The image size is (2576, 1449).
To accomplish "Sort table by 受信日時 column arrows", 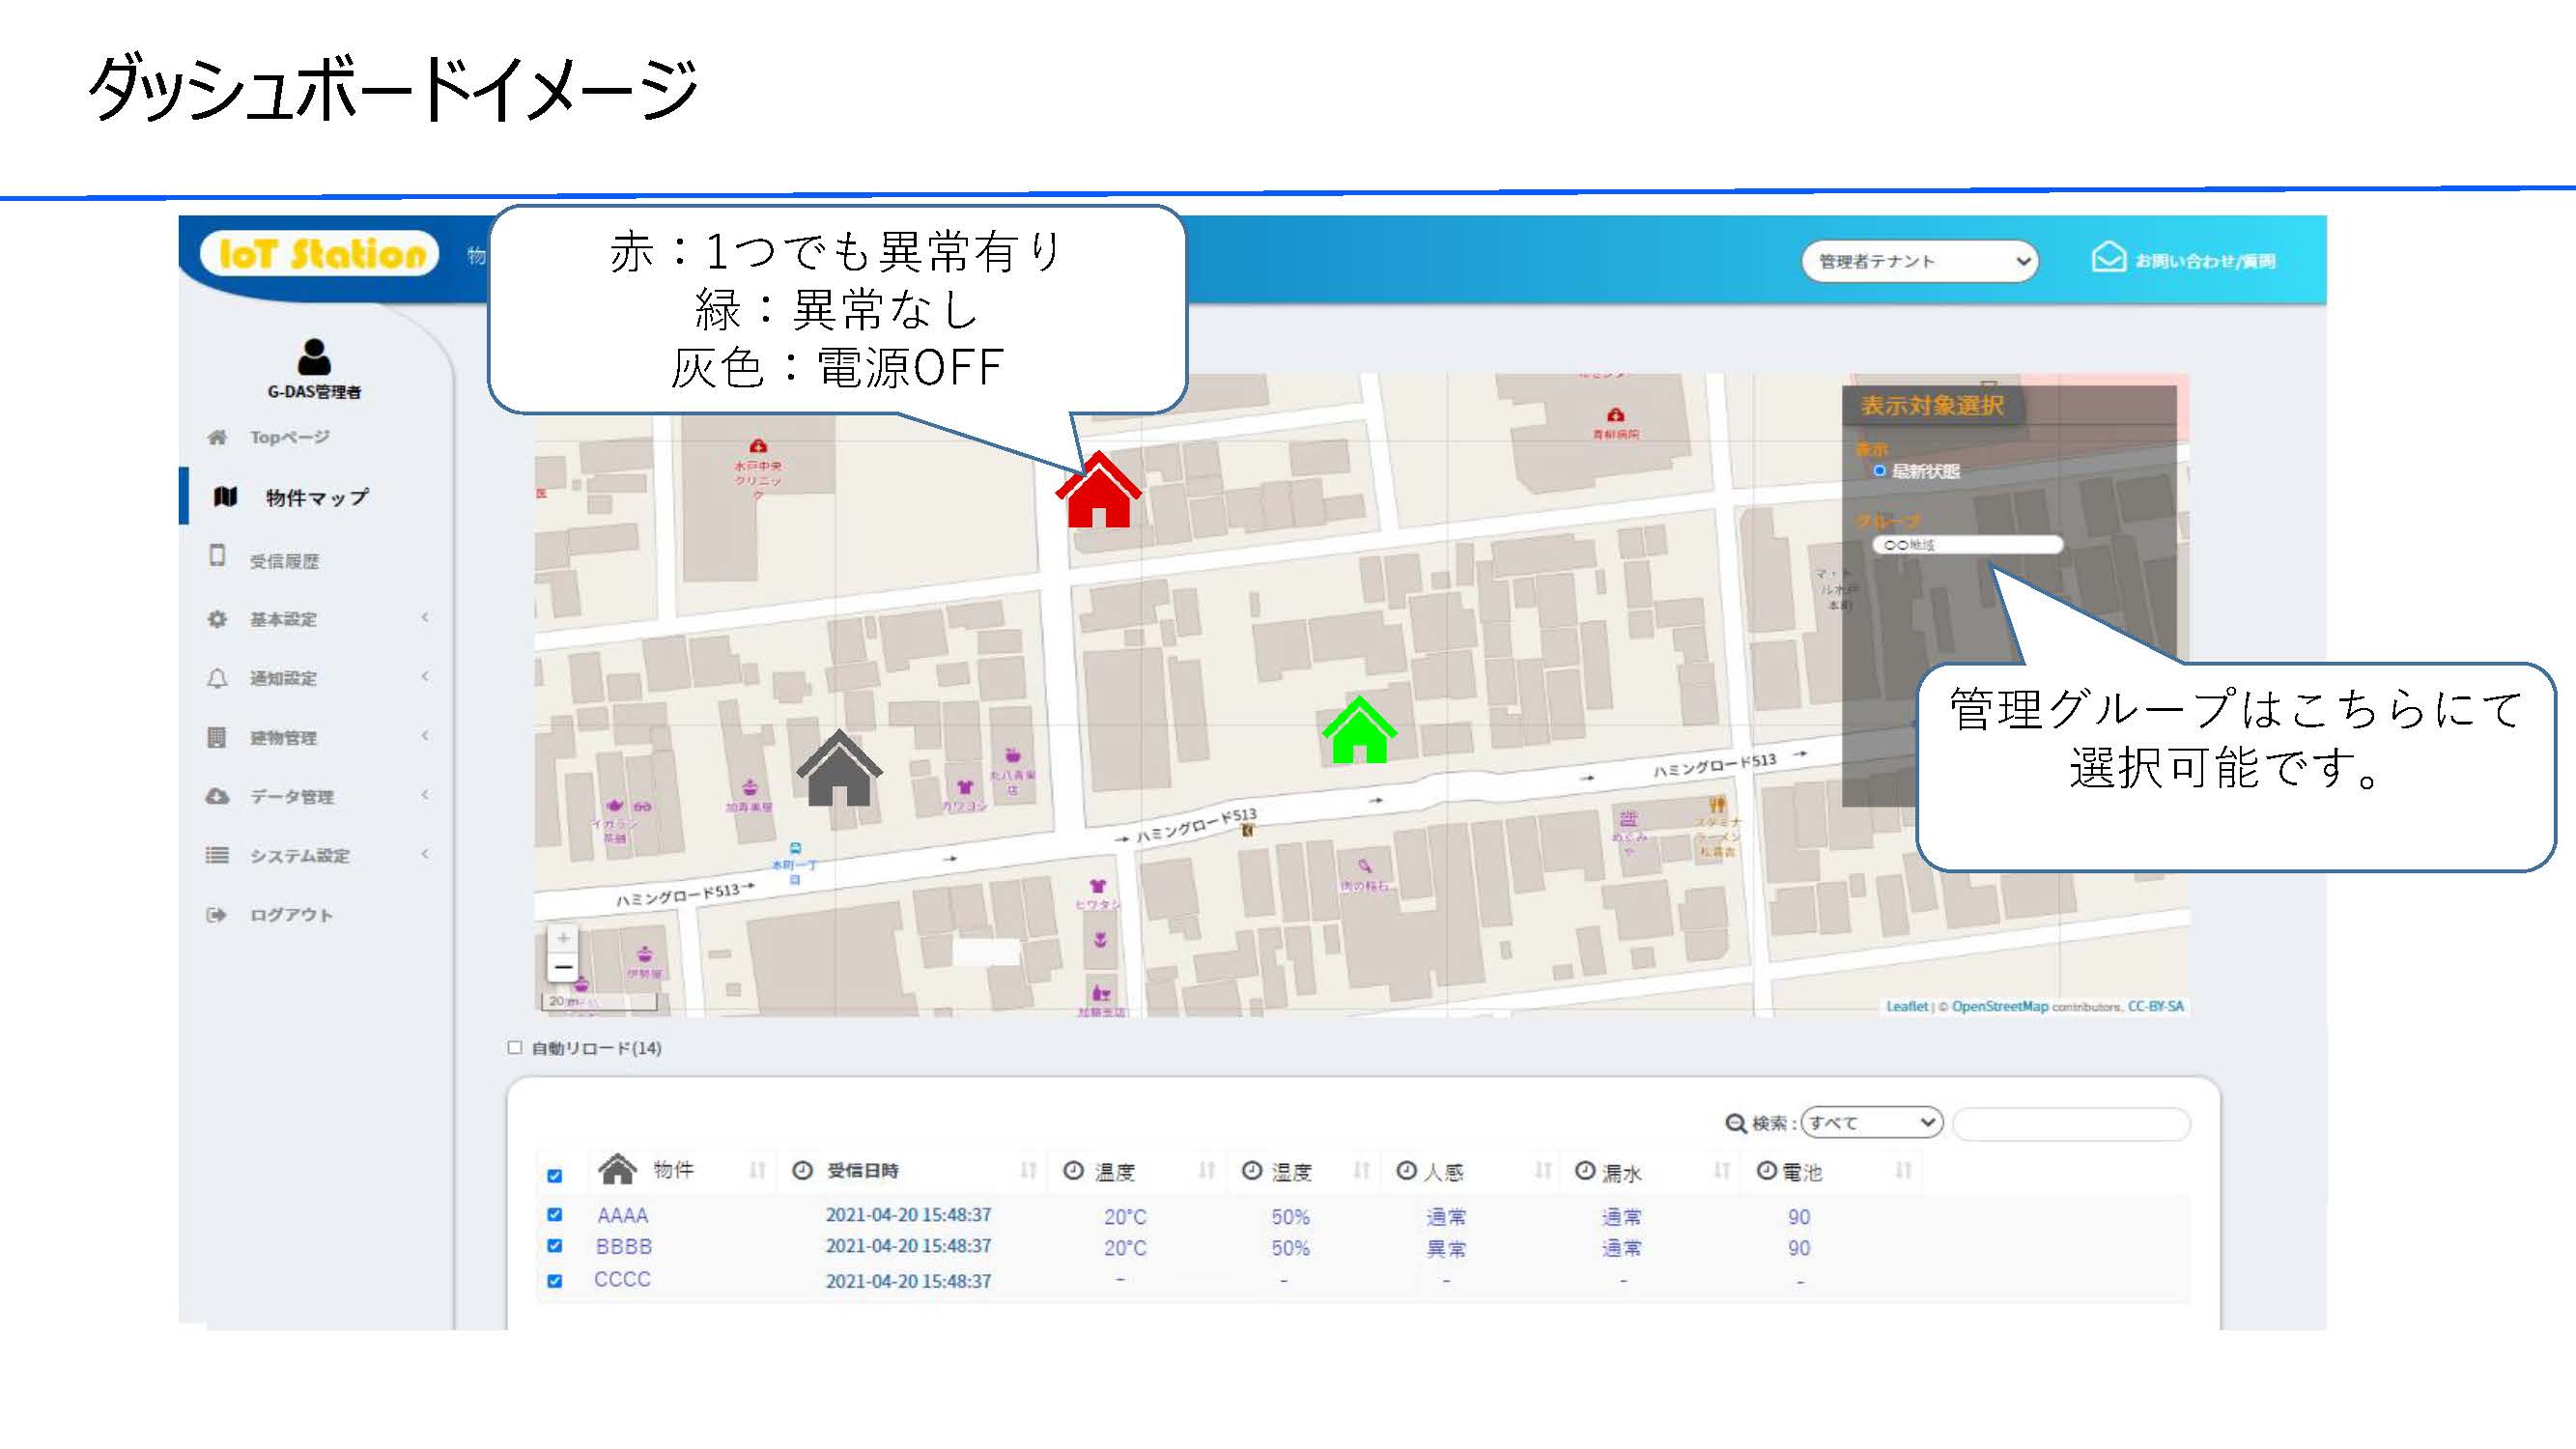I will tap(1027, 1170).
